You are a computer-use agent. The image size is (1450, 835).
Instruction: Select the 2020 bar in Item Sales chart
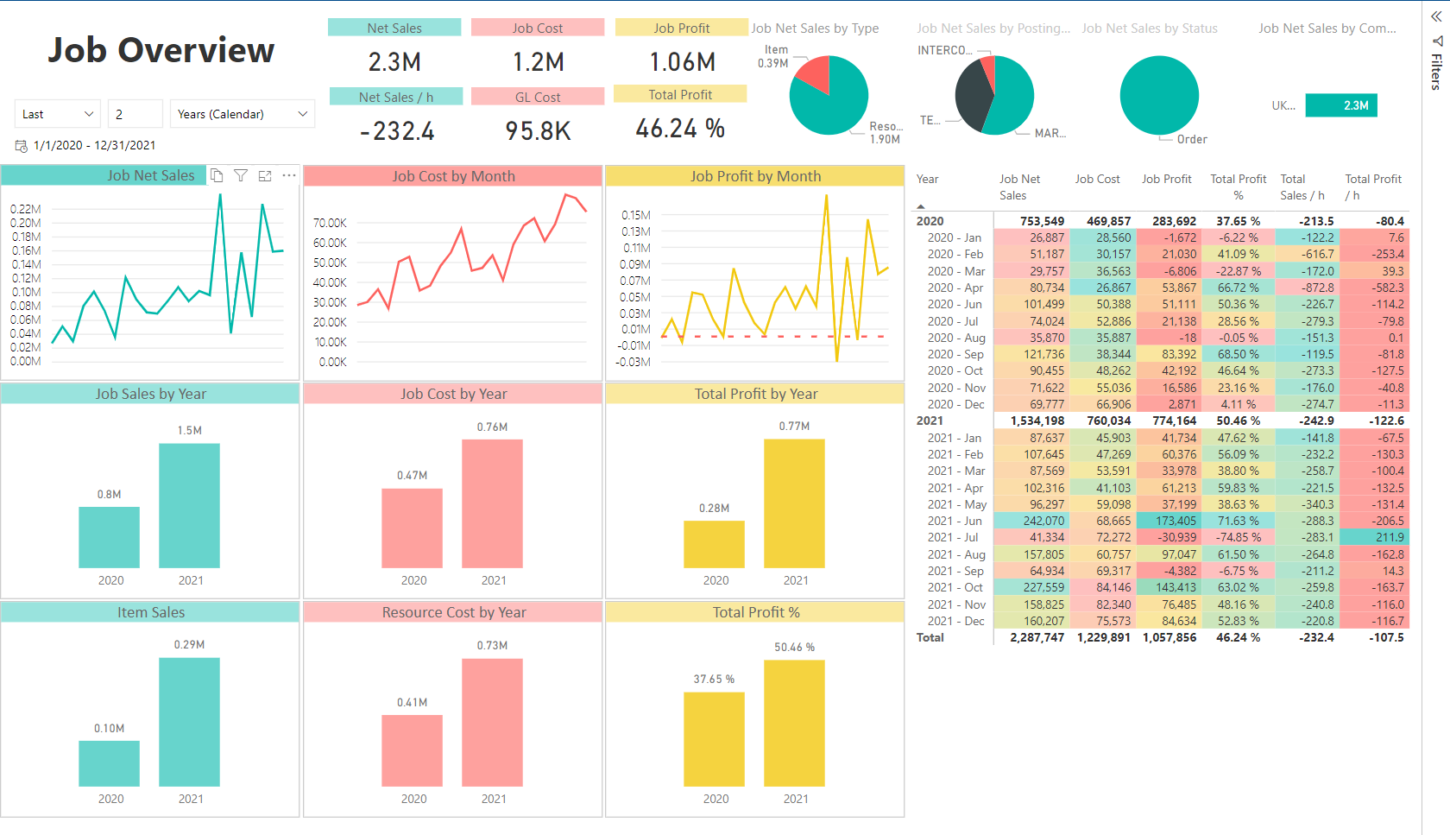point(110,764)
